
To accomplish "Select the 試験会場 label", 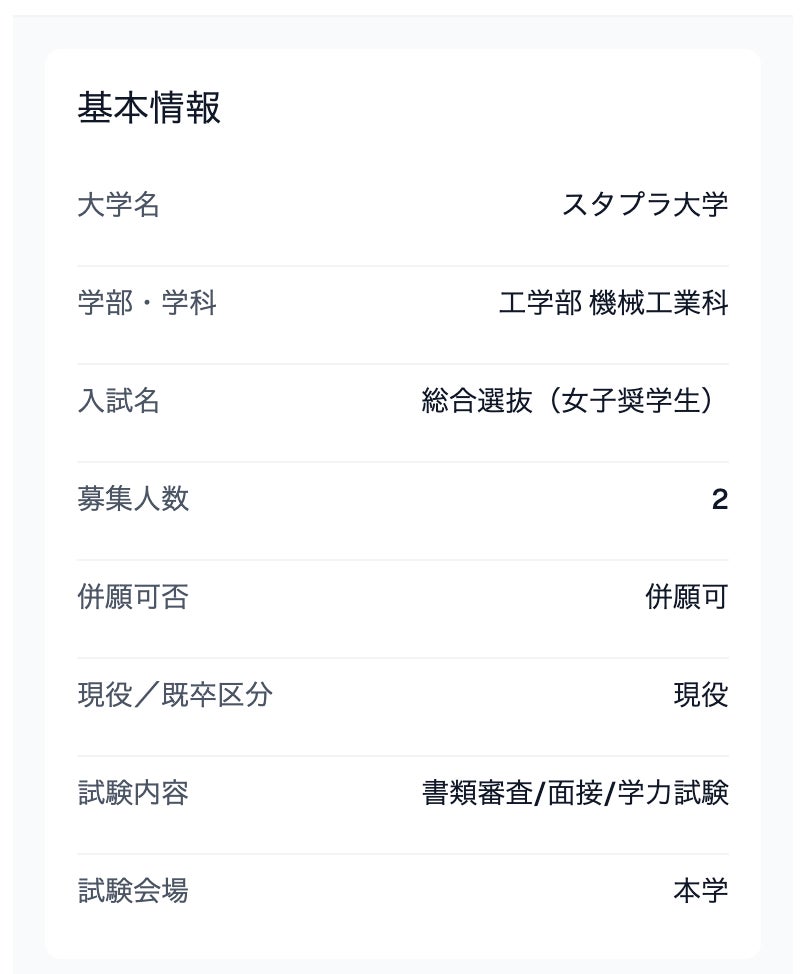I will pyautogui.click(x=133, y=891).
